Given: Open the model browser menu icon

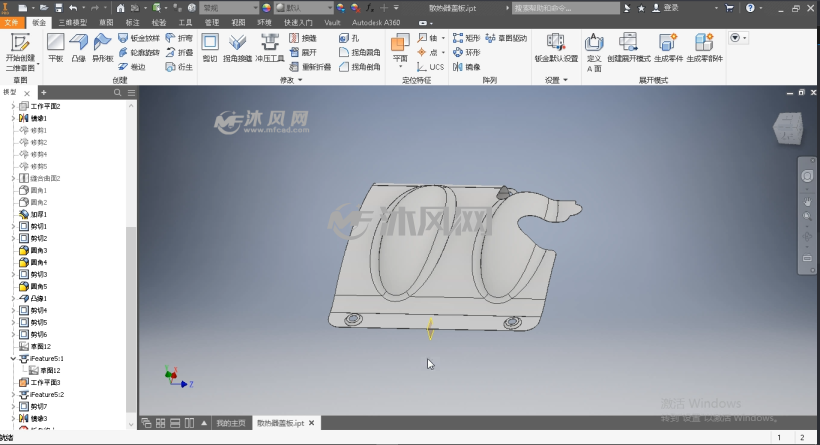Looking at the screenshot, I should click(131, 93).
